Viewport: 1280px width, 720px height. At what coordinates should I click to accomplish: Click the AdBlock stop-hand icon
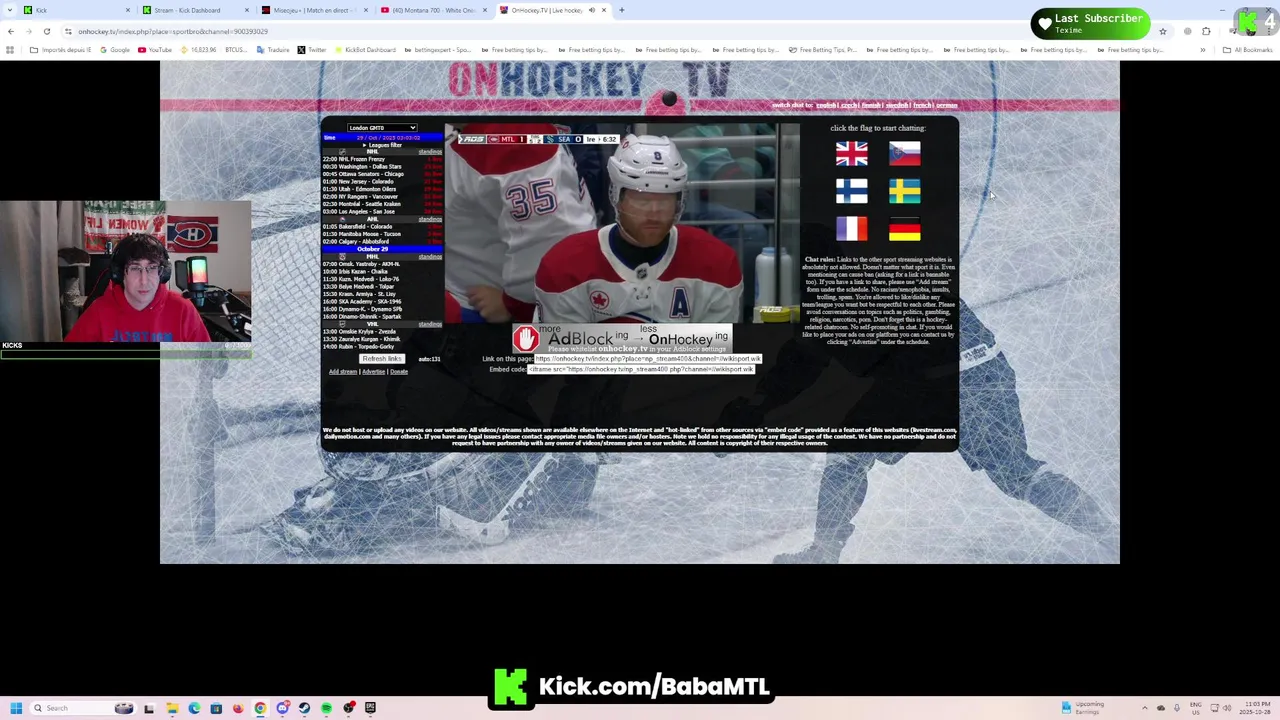coord(527,340)
